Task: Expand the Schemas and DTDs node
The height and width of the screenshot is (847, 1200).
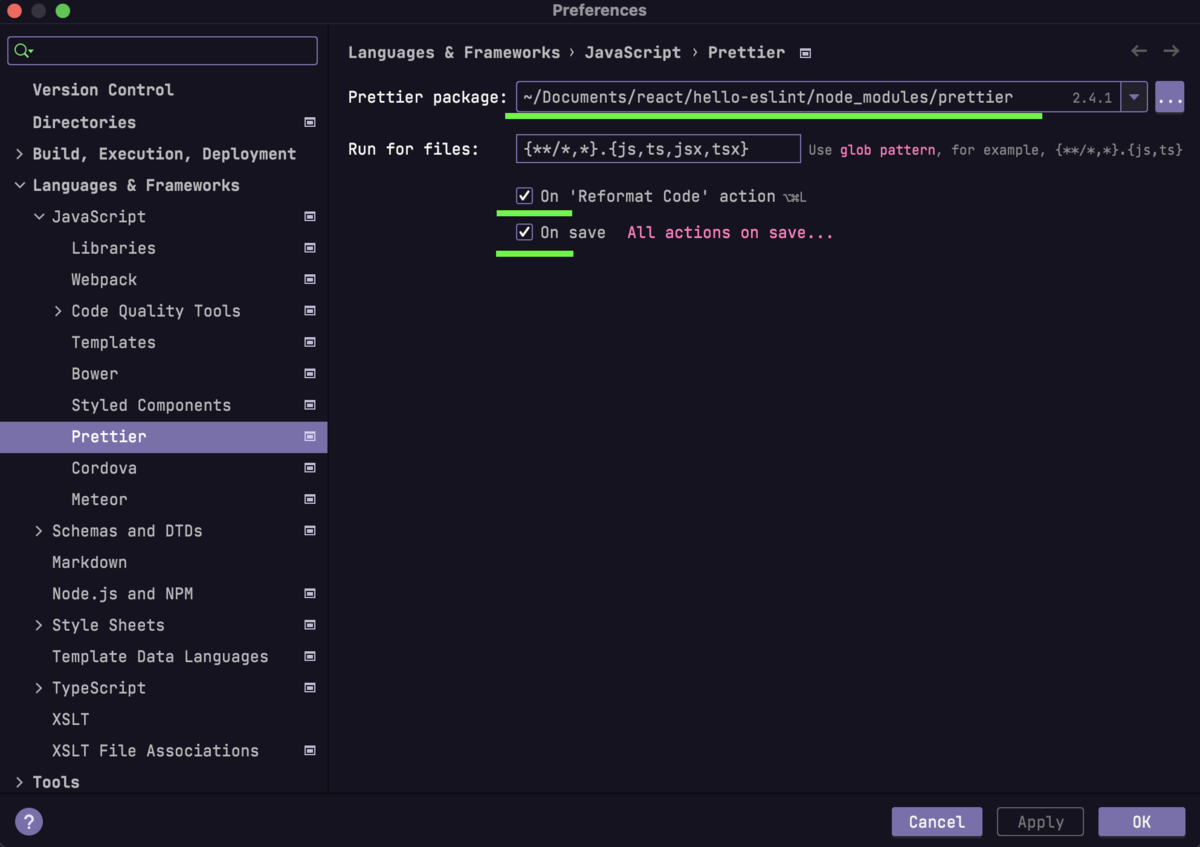Action: [39, 531]
